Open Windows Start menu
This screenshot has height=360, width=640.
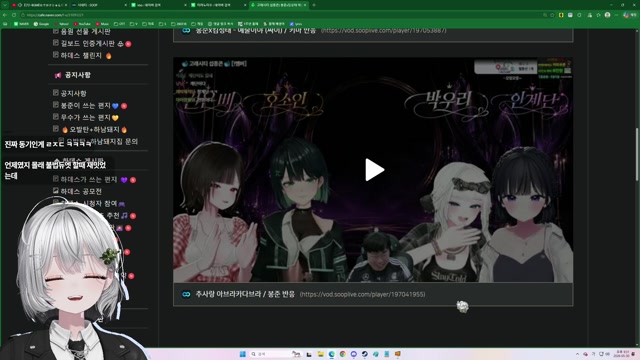(242, 354)
